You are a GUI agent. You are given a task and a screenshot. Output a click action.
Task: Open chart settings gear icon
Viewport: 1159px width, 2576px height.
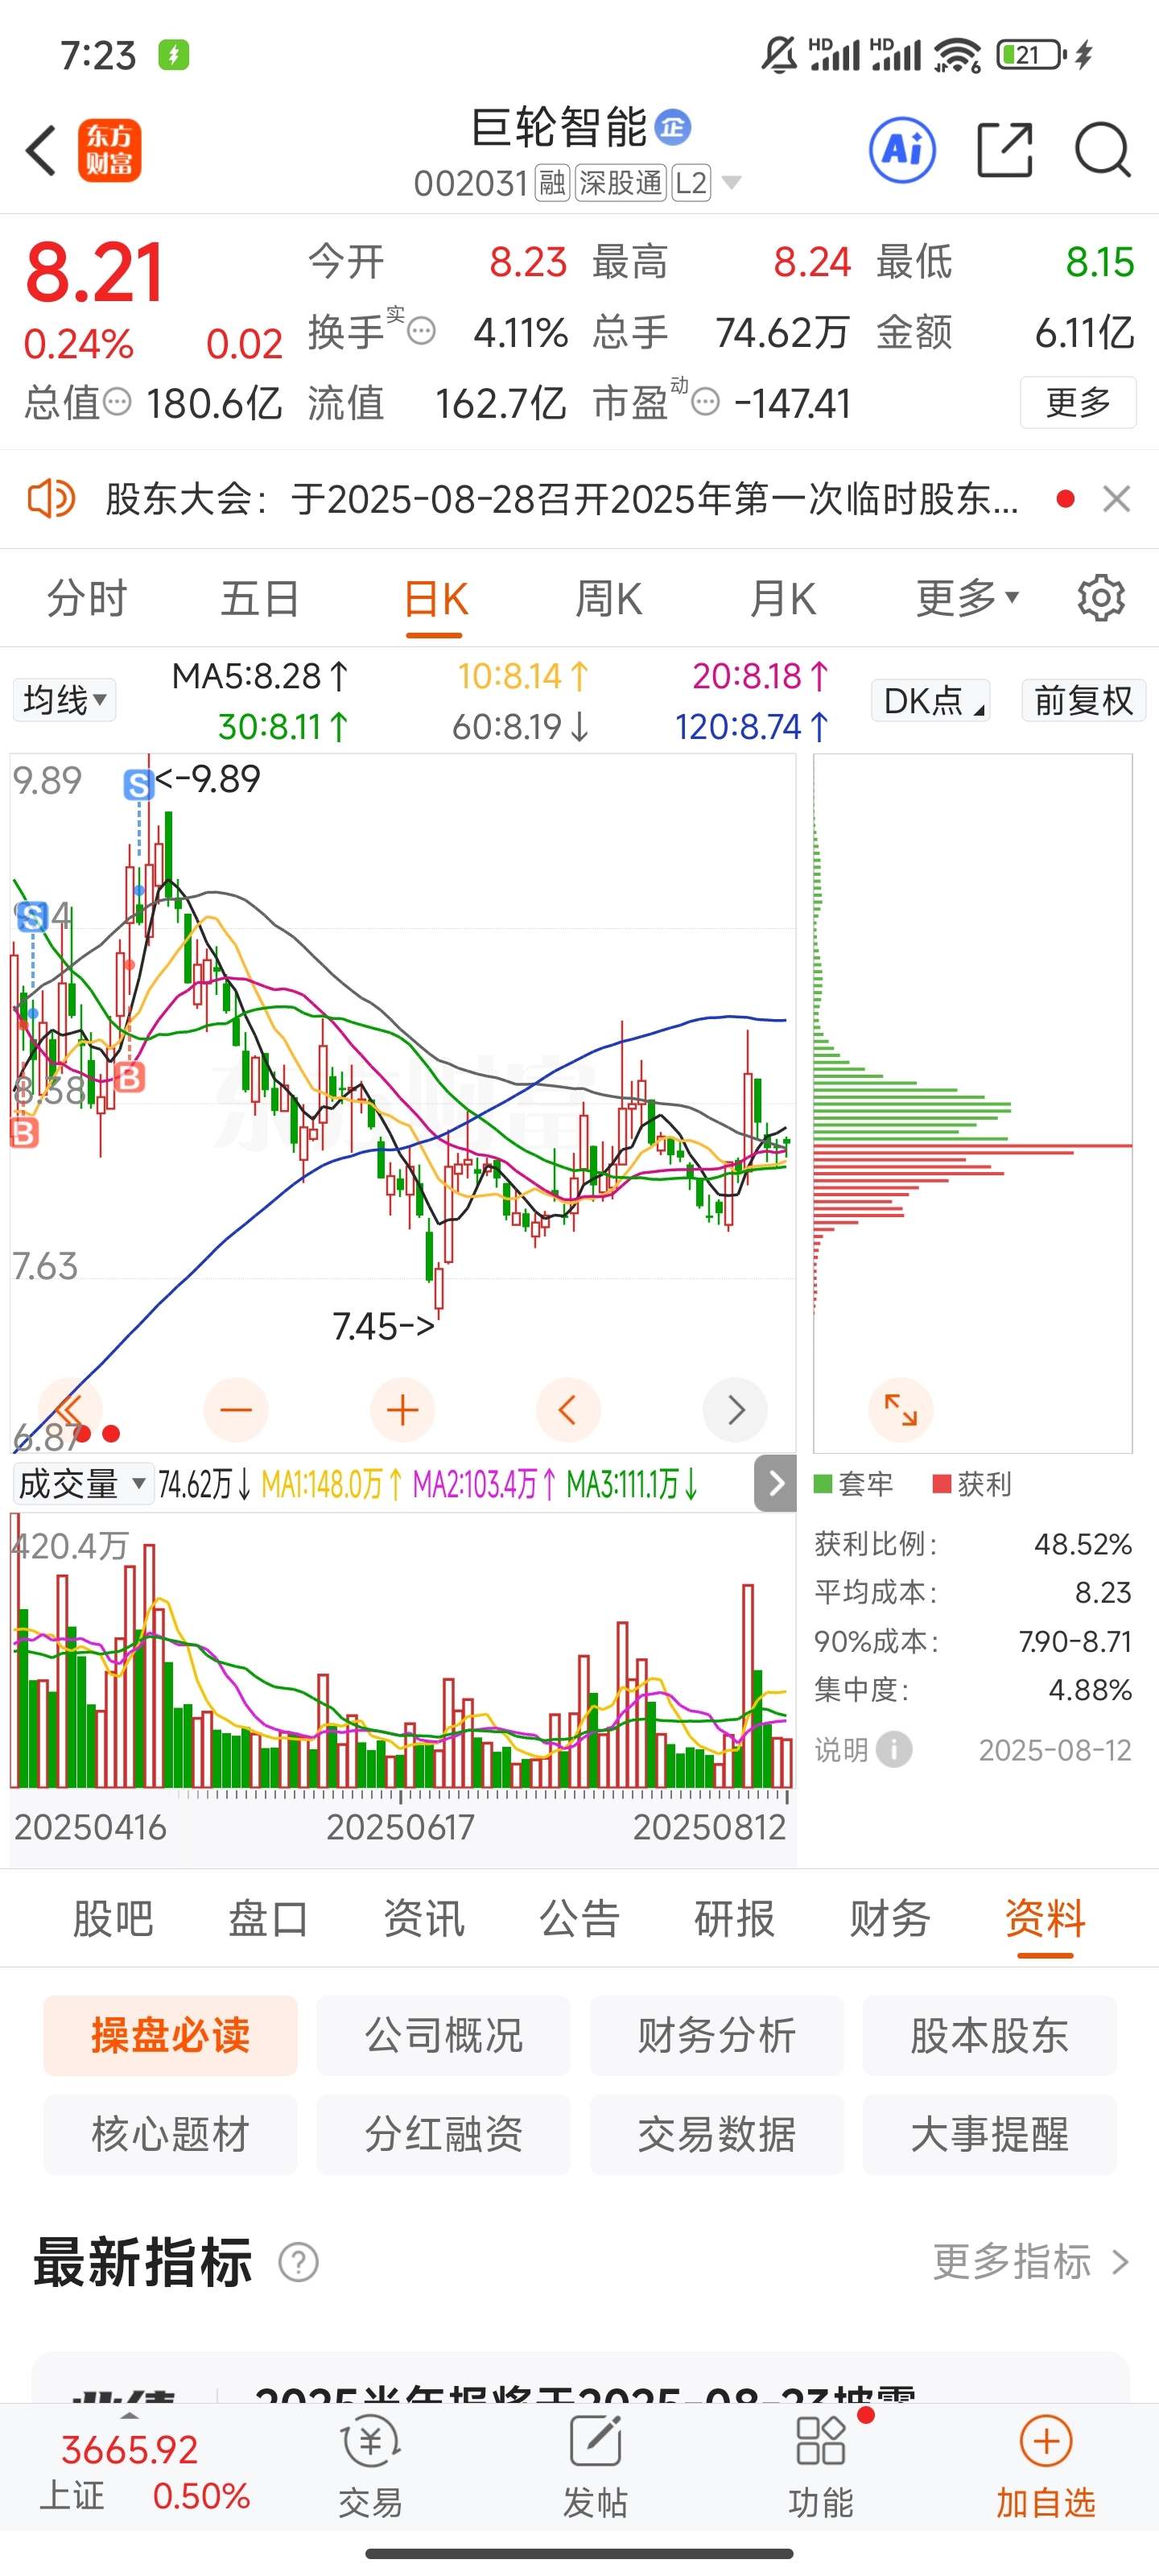click(x=1101, y=598)
